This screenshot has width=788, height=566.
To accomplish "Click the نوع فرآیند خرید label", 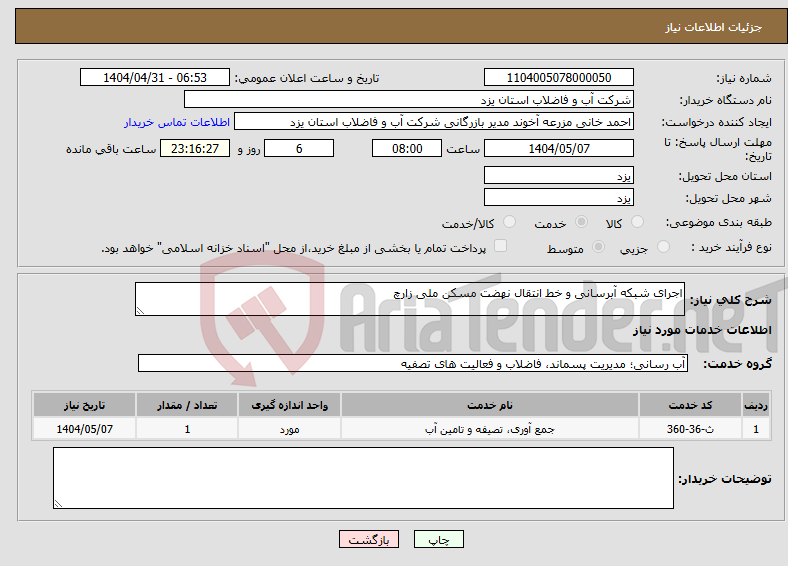I will pyautogui.click(x=731, y=247).
